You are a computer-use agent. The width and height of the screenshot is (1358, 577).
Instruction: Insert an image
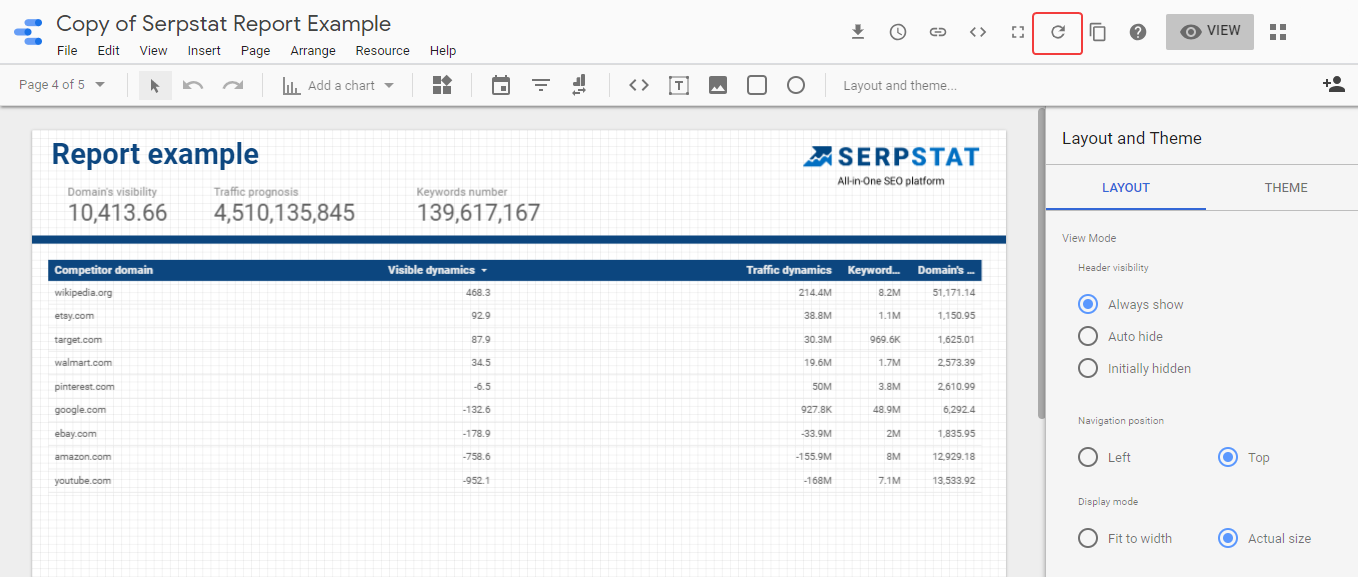(x=718, y=85)
